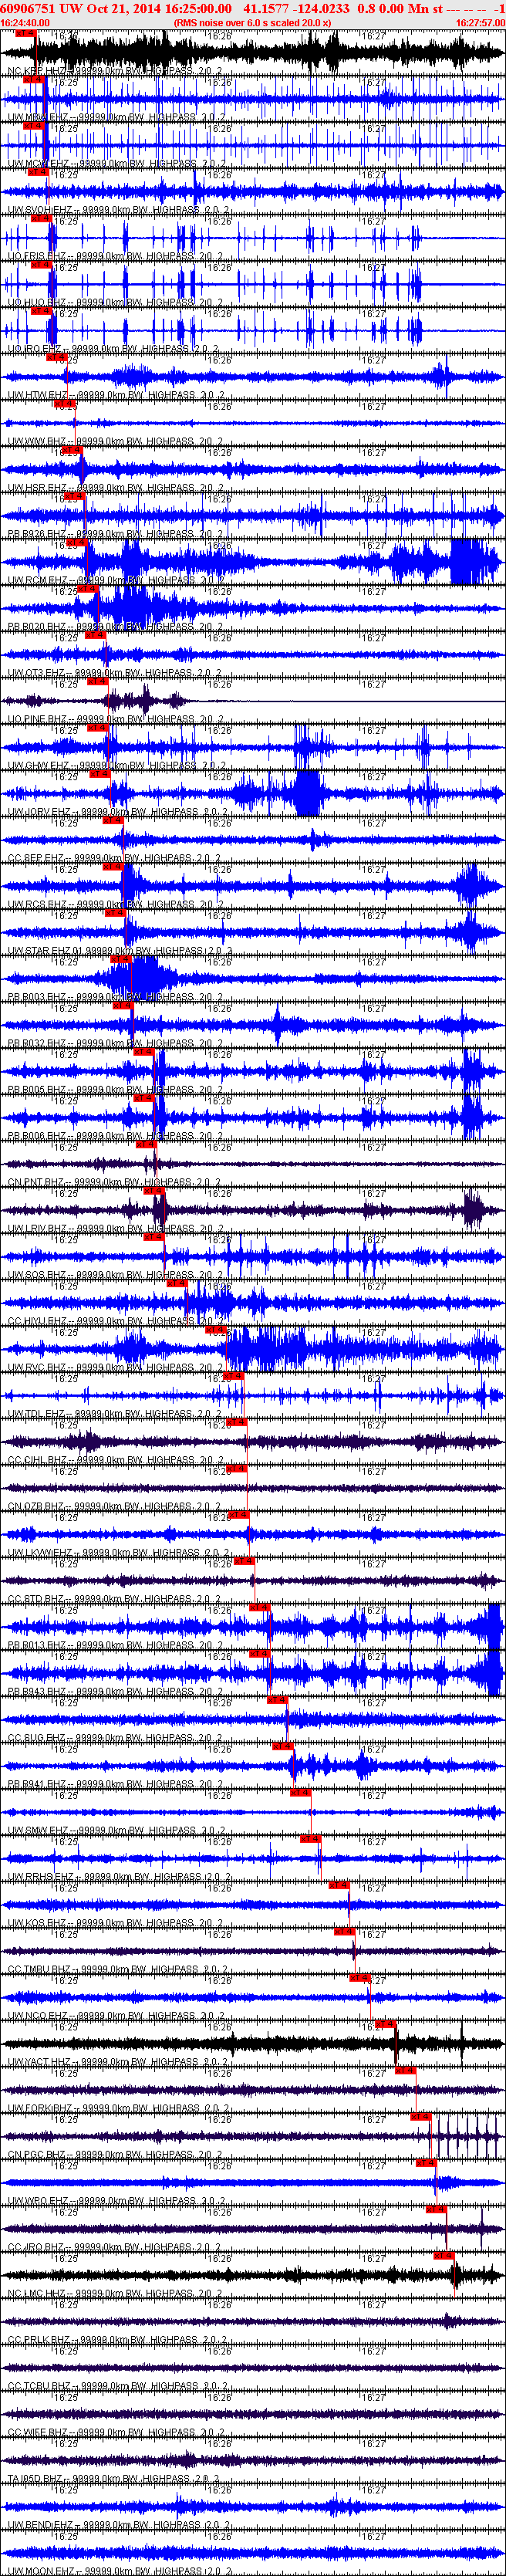
Task: Click red pick marker on NC KFP trace
Action: [x=26, y=34]
